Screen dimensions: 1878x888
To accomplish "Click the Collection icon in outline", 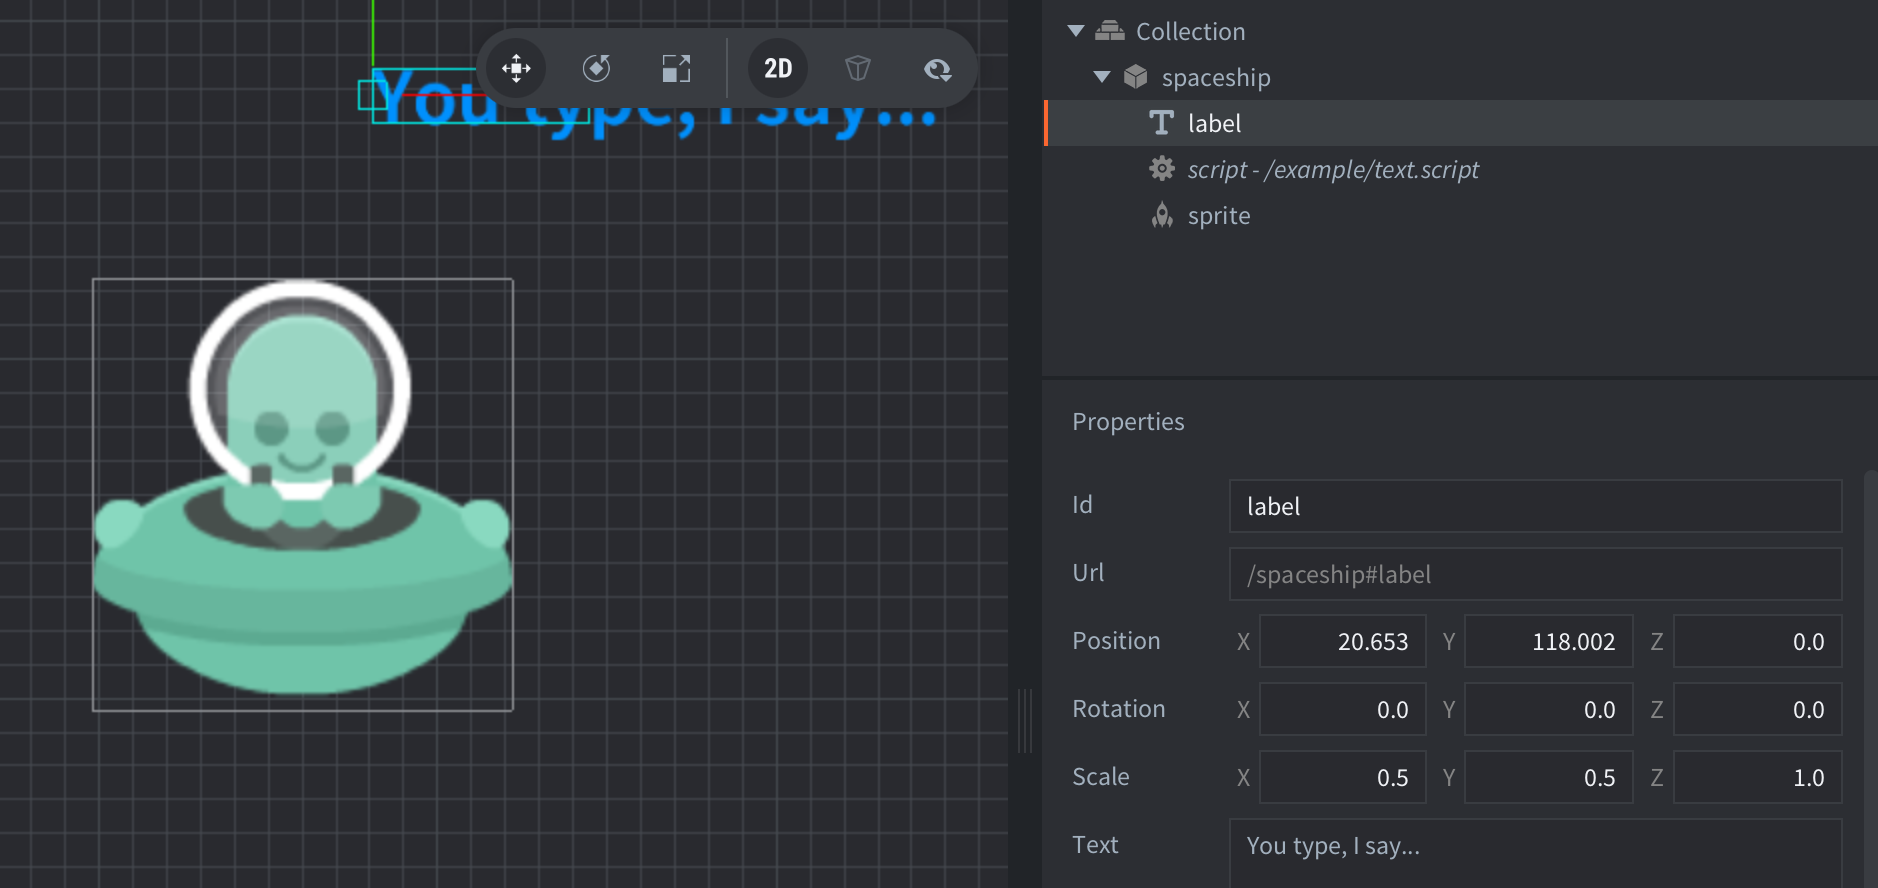I will pos(1110,31).
